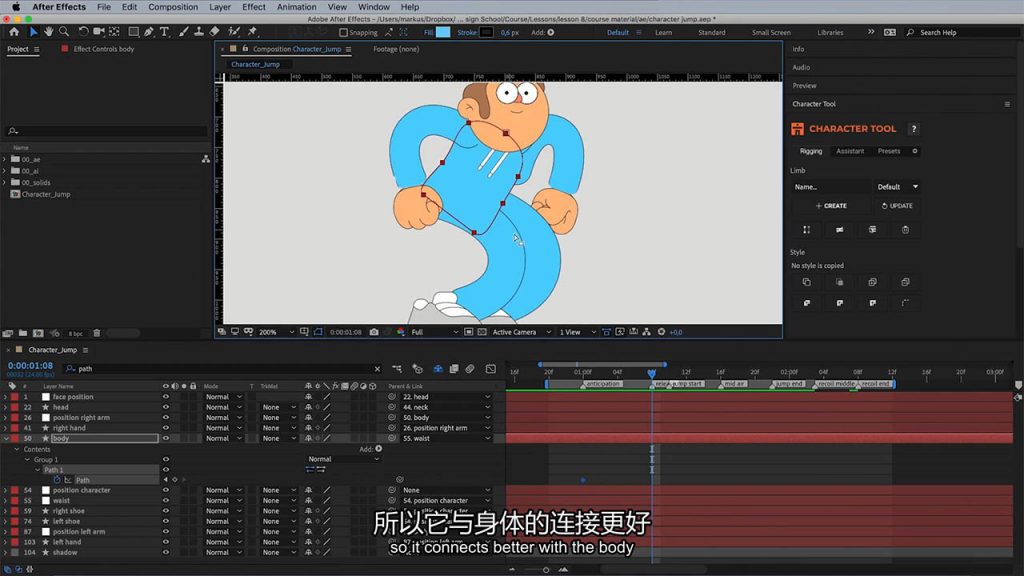Select the Home icon in the toolbar
The height and width of the screenshot is (576, 1024).
(x=14, y=31)
